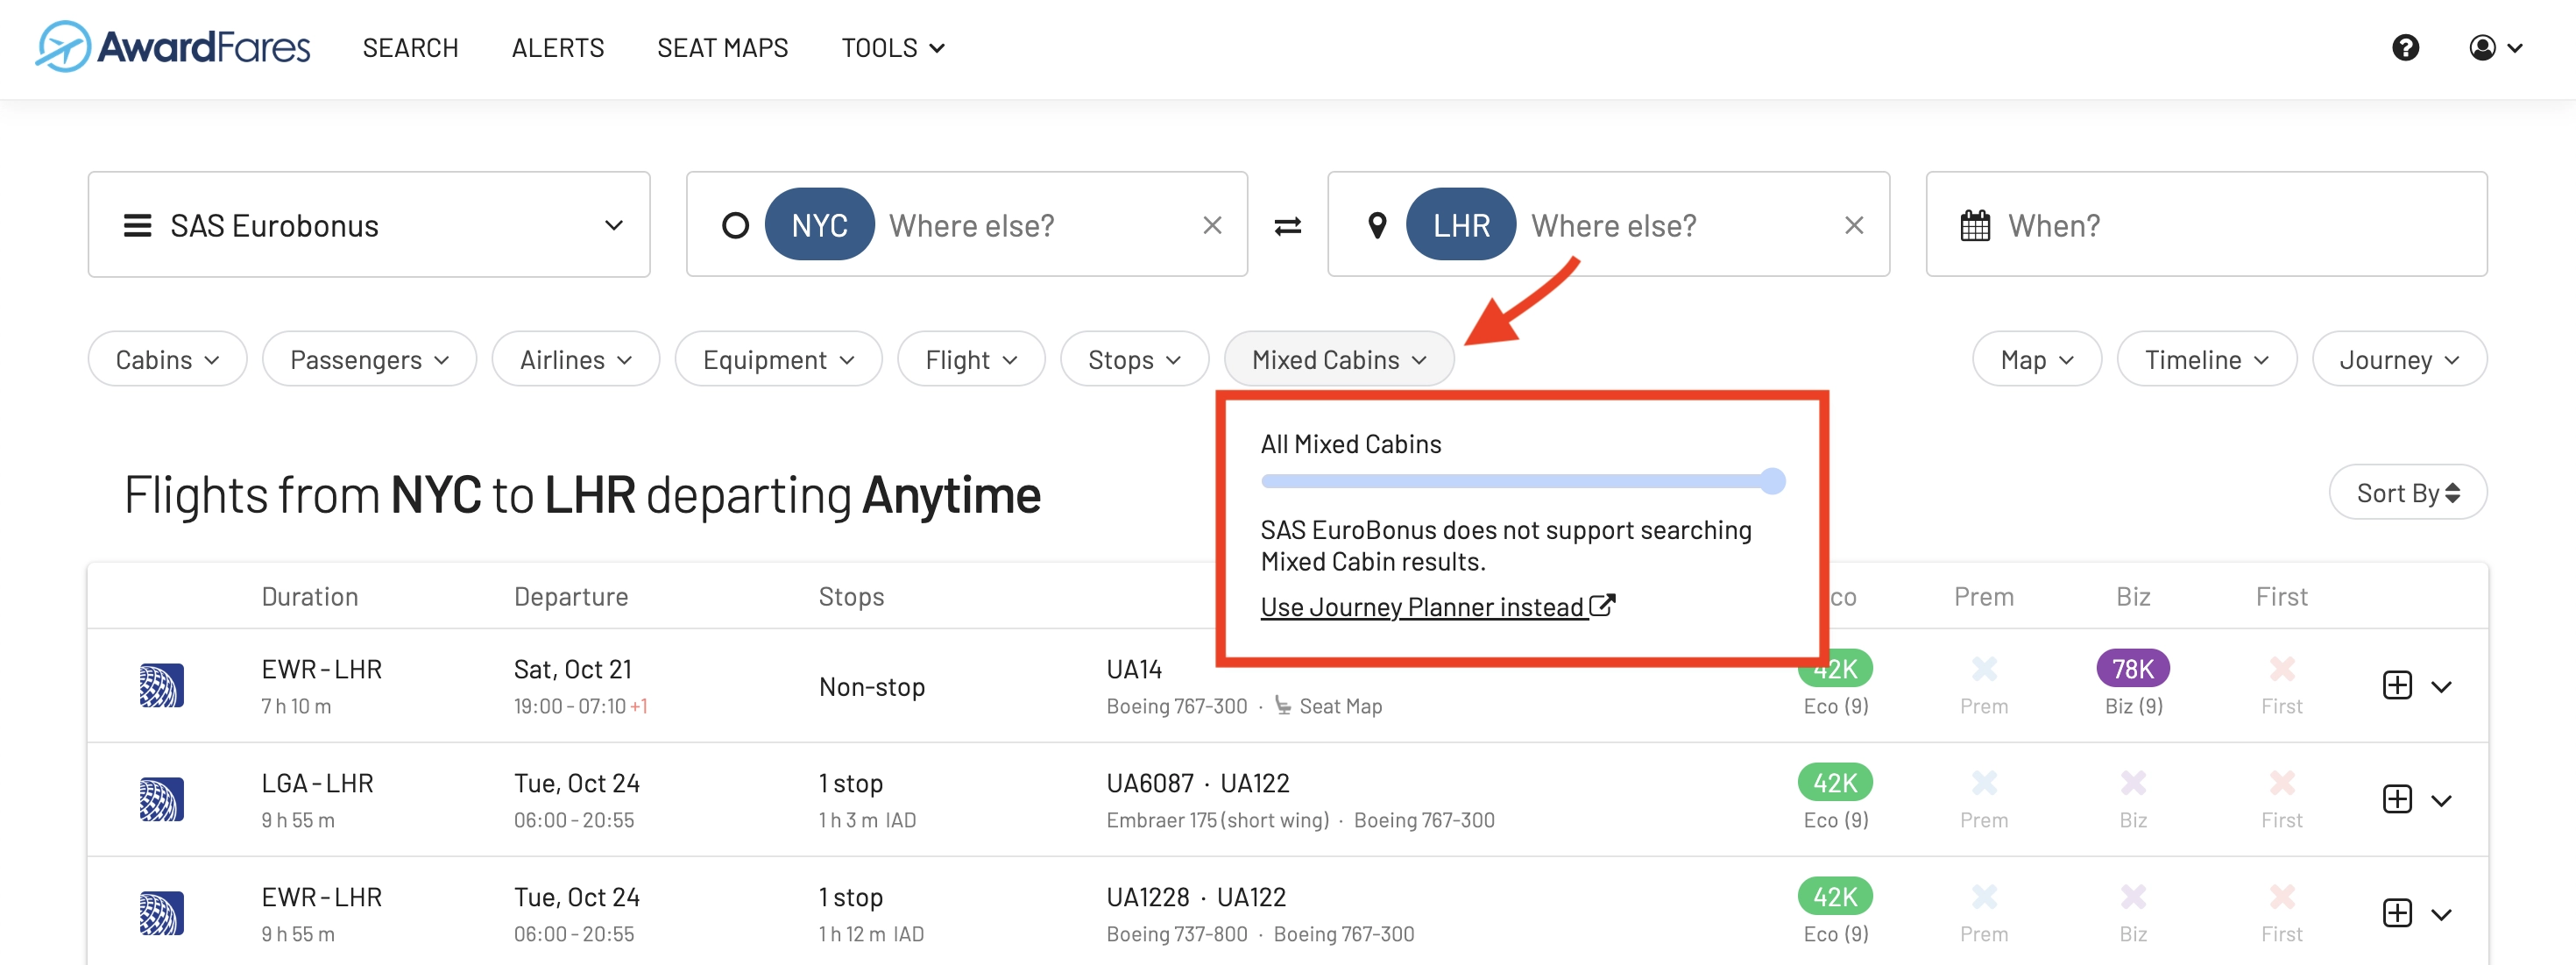Click the United logo on LGA-LHR row
Image resolution: width=2576 pixels, height=965 pixels.
click(161, 799)
